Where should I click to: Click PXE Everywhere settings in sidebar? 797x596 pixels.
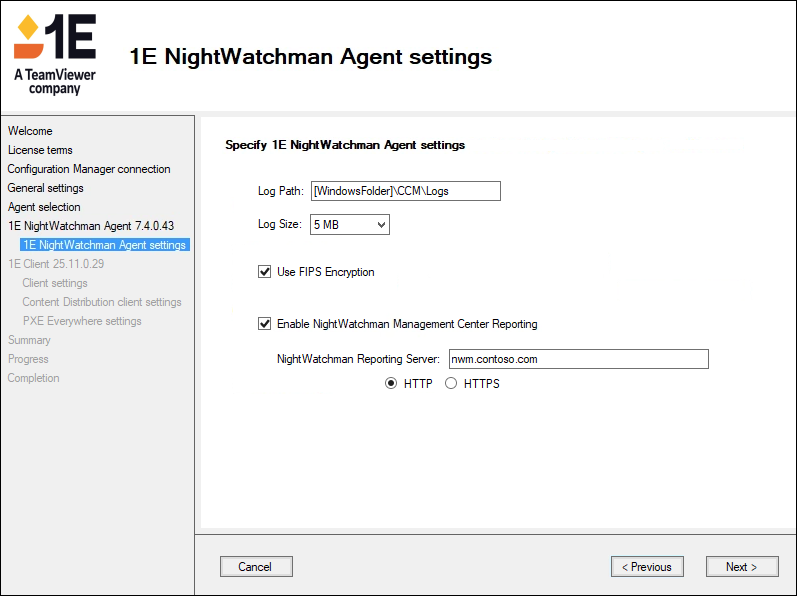(x=82, y=321)
